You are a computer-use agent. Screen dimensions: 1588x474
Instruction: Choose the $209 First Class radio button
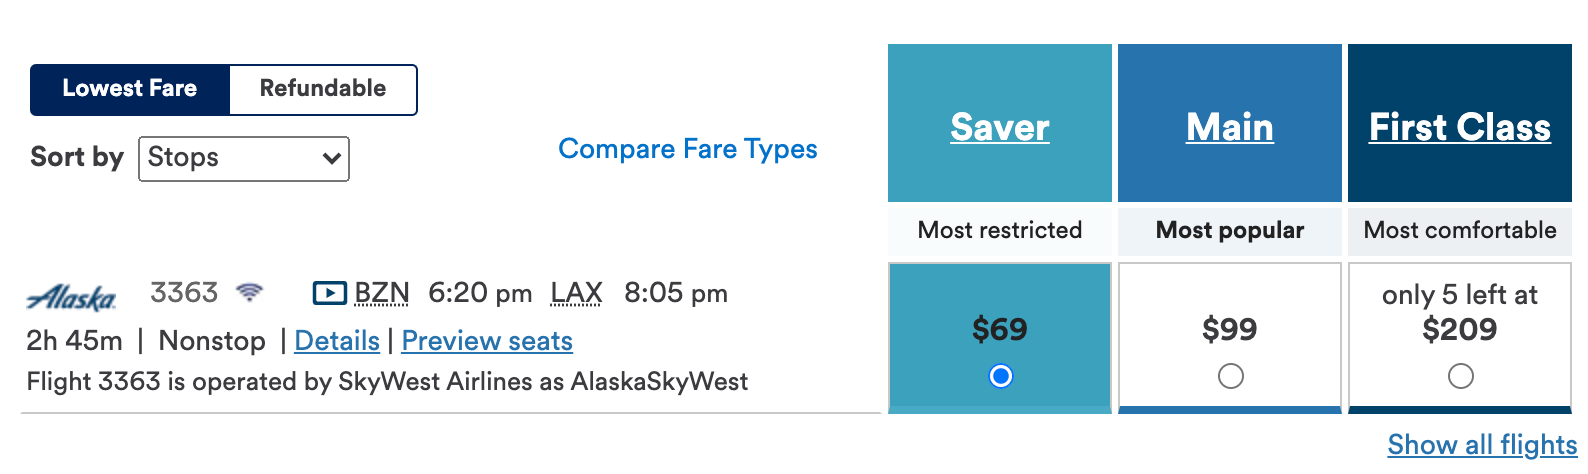click(1460, 376)
